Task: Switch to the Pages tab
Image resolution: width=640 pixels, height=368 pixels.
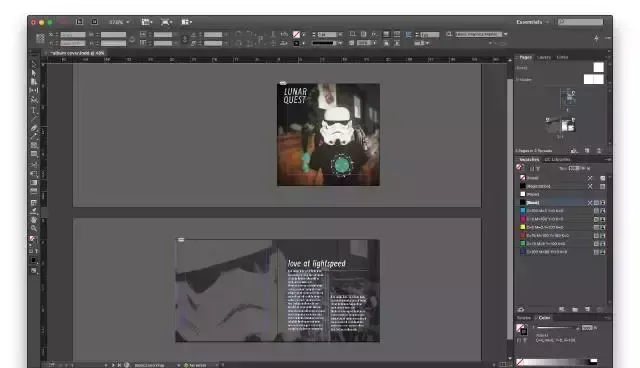Action: click(x=525, y=58)
